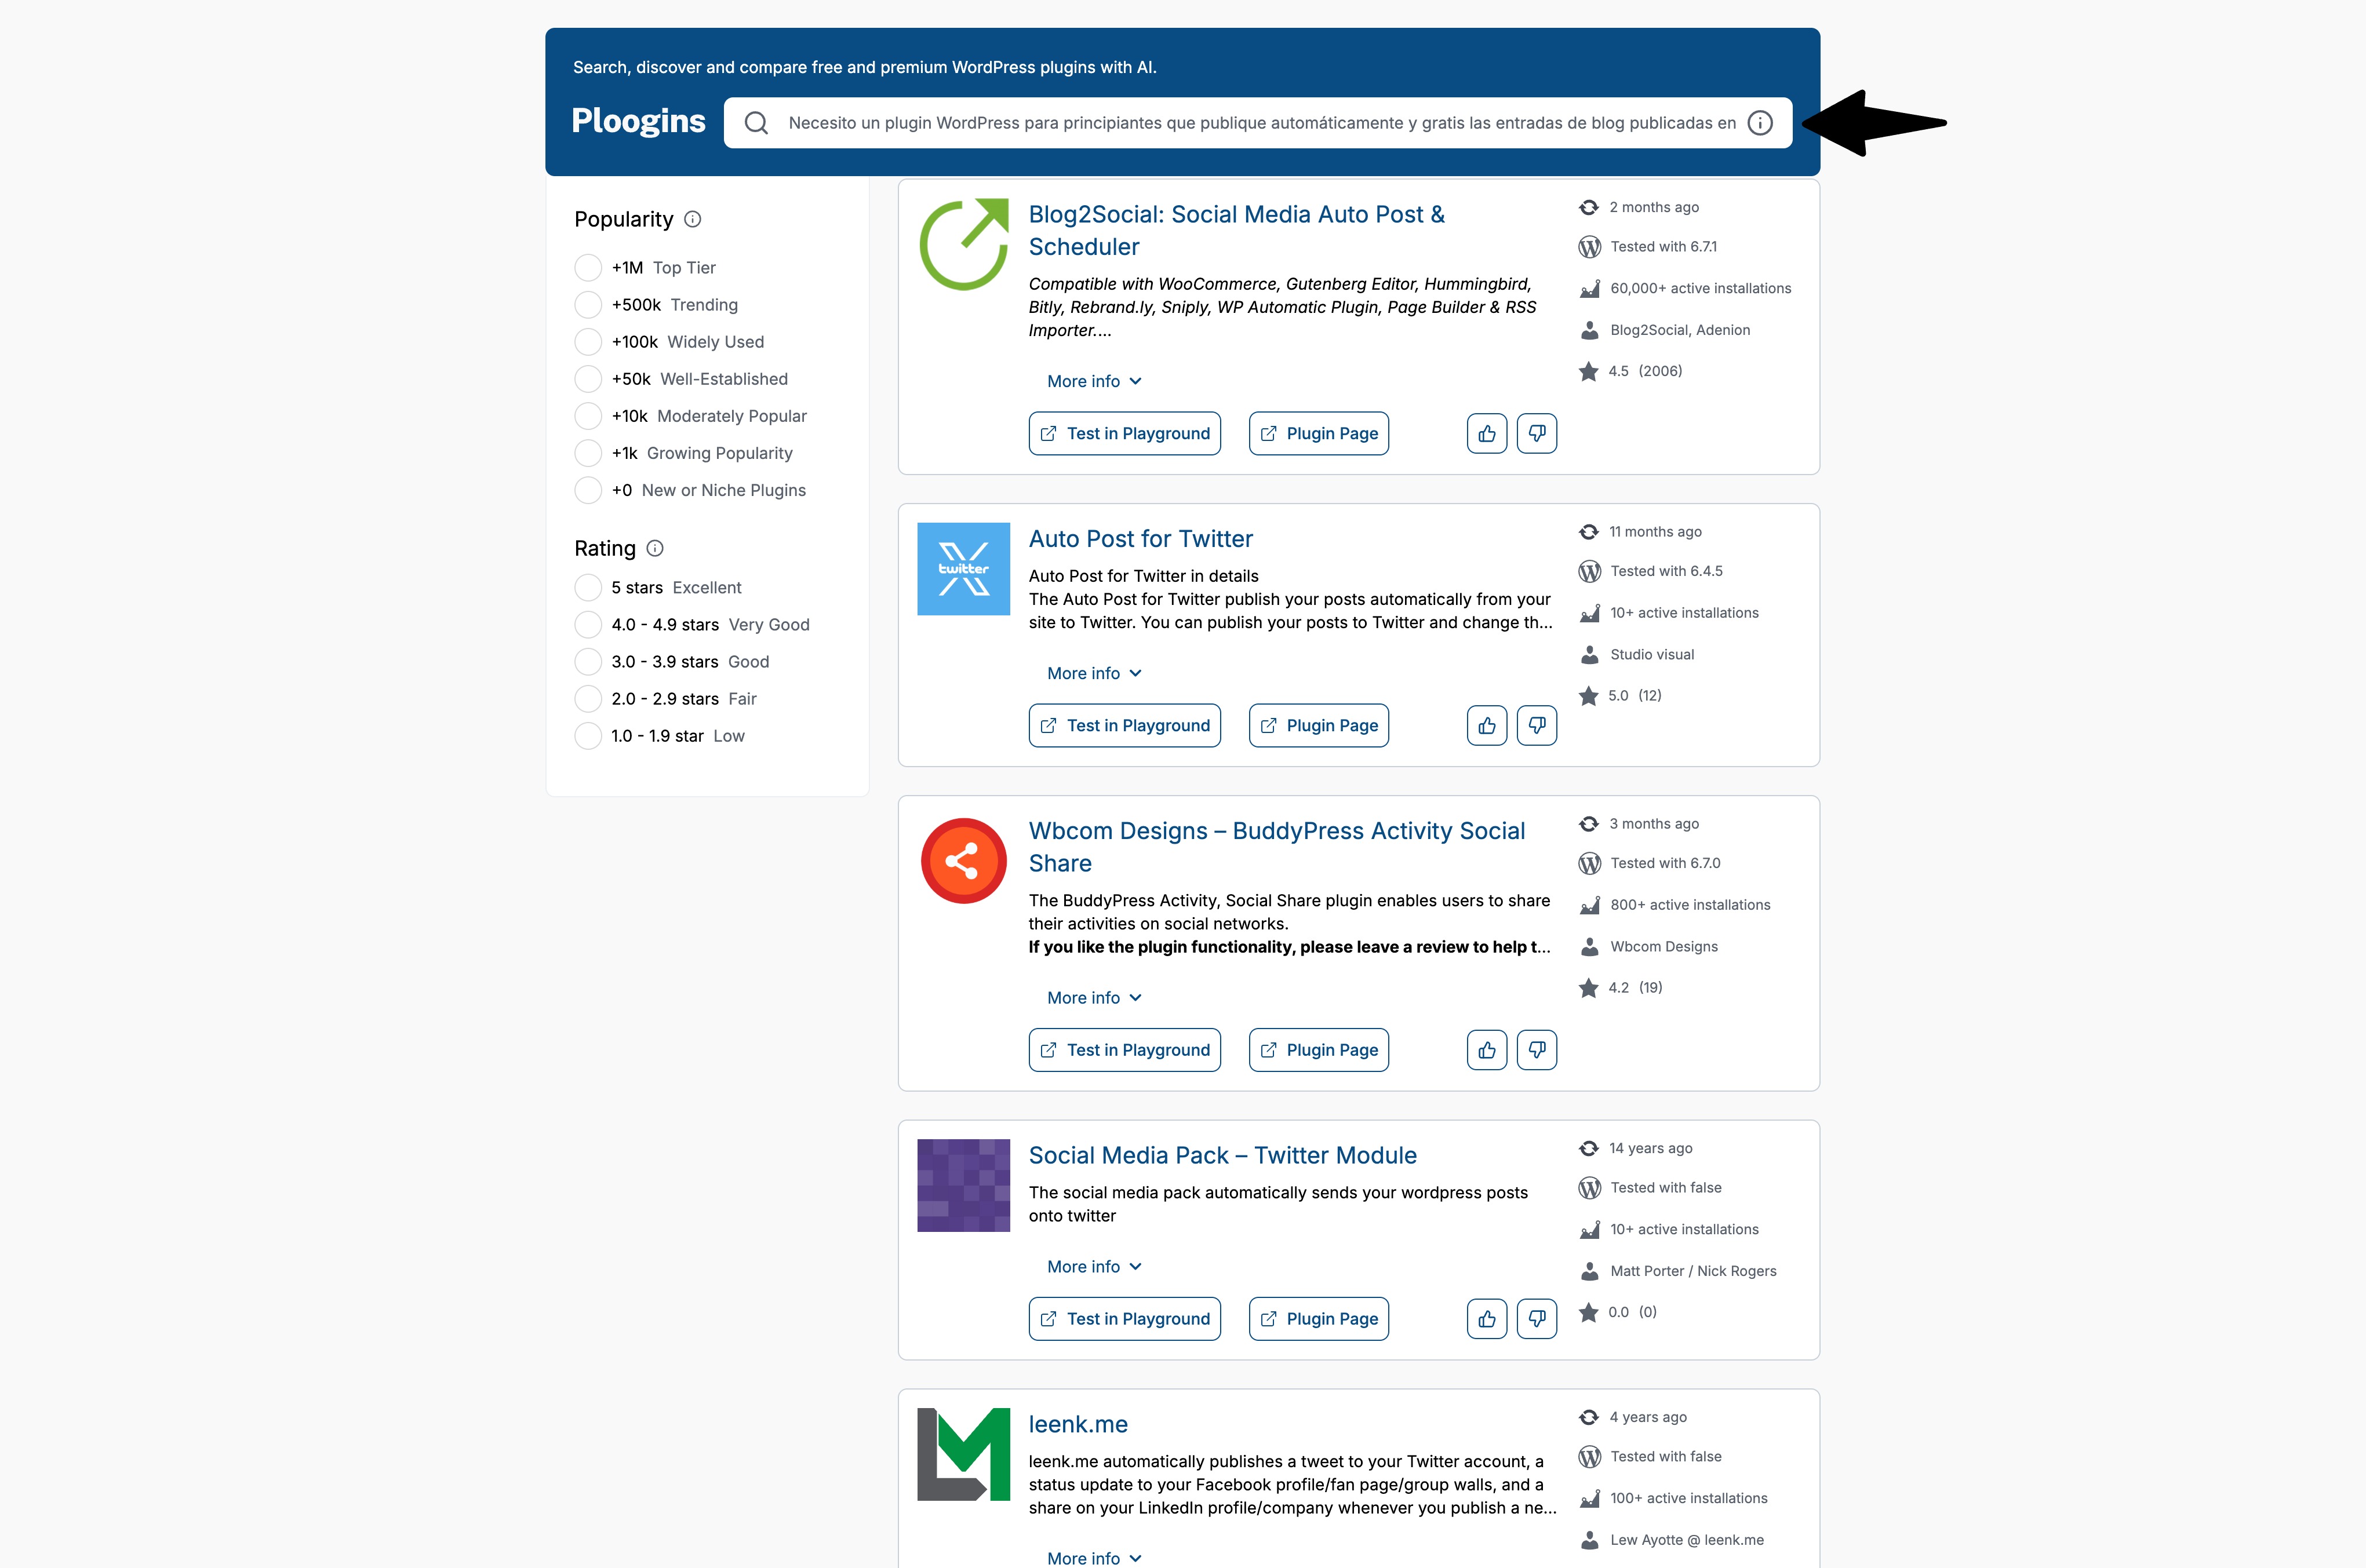Screen dimensions: 2366x1568
Task: Select 4.0 - 4.9 stars rating filter
Action: click(588, 625)
